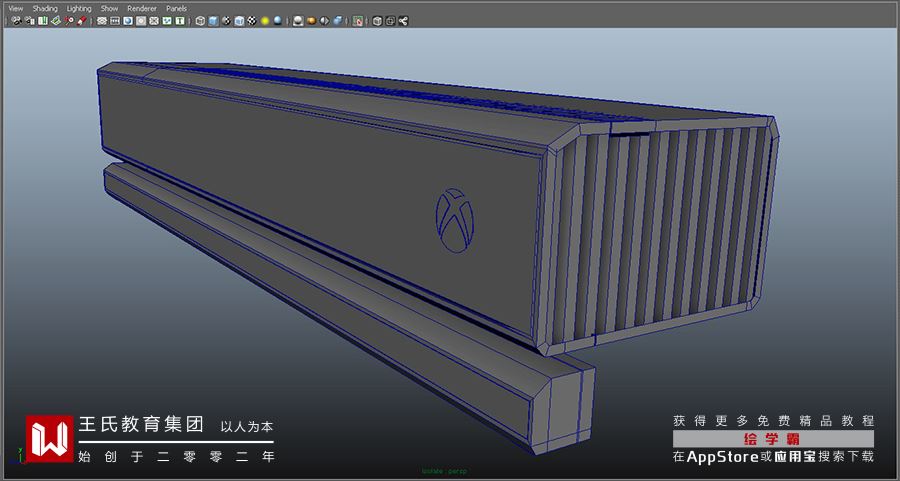900x481 pixels.
Task: Toggle the Resolution Gate icon
Action: [128, 21]
